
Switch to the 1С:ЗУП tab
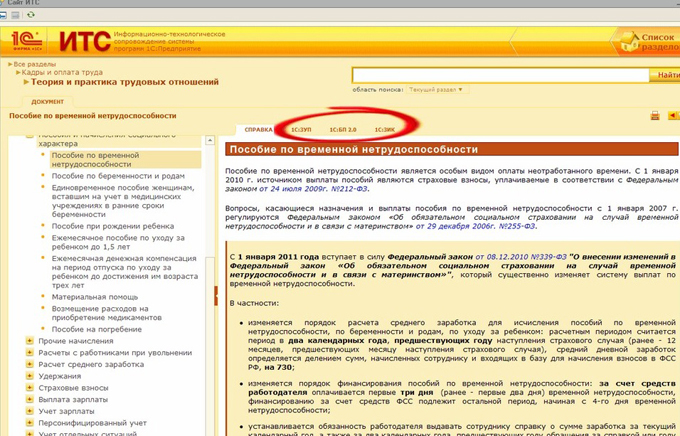click(301, 130)
